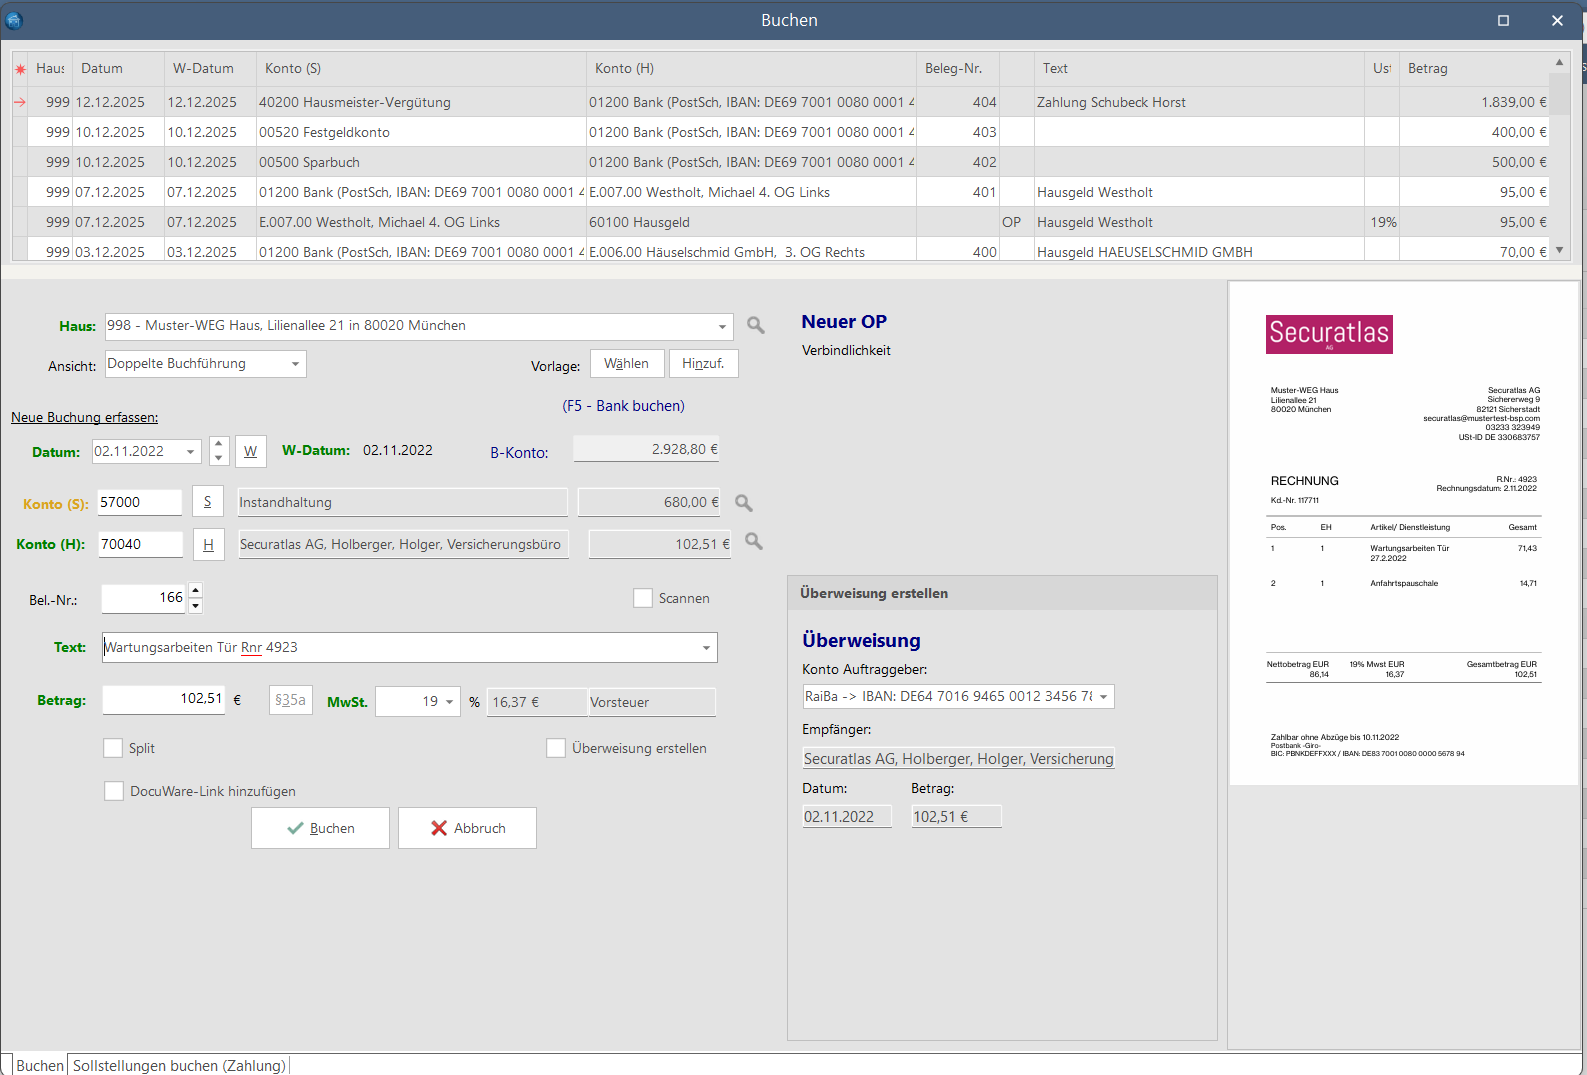1587x1075 pixels.
Task: Select the OP Hausgeld Westholt 19% row
Action: point(790,222)
